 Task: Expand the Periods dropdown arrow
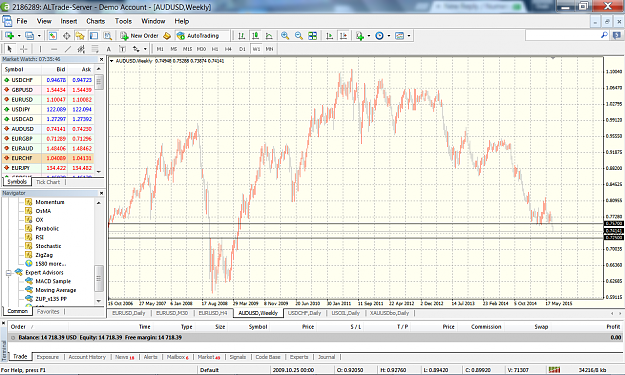(389, 36)
